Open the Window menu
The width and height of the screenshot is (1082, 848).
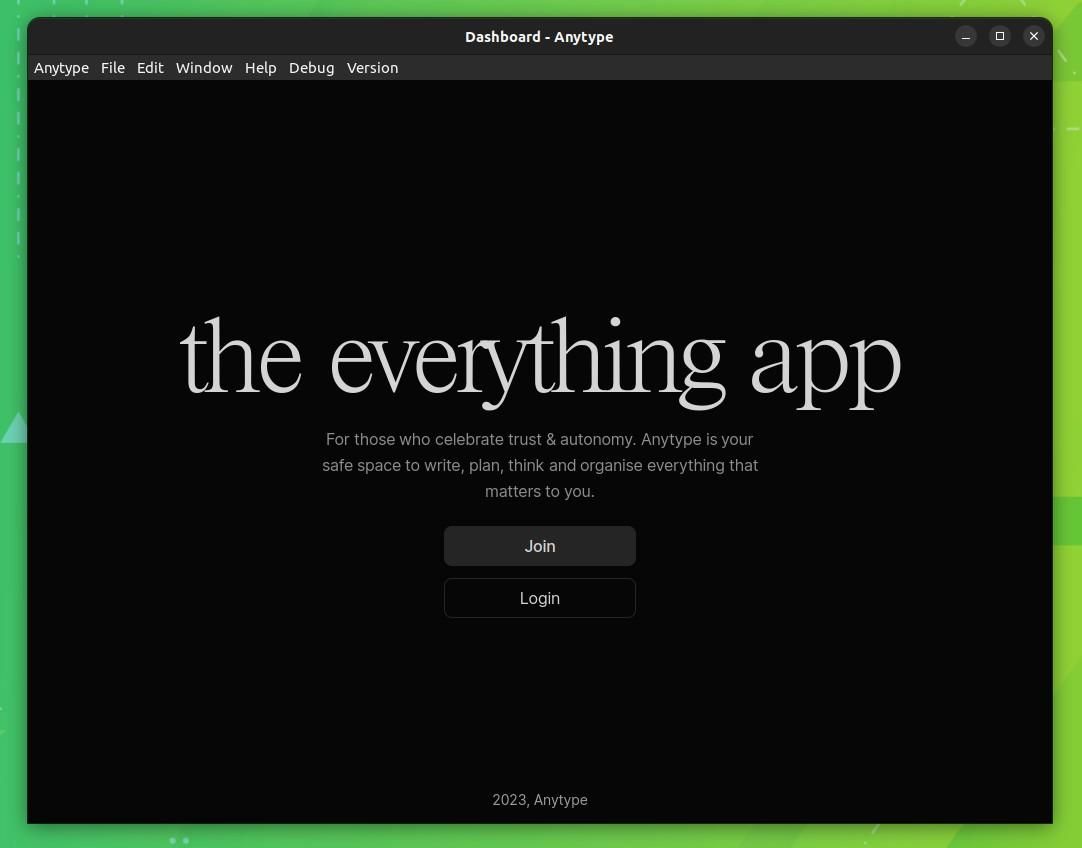click(204, 68)
